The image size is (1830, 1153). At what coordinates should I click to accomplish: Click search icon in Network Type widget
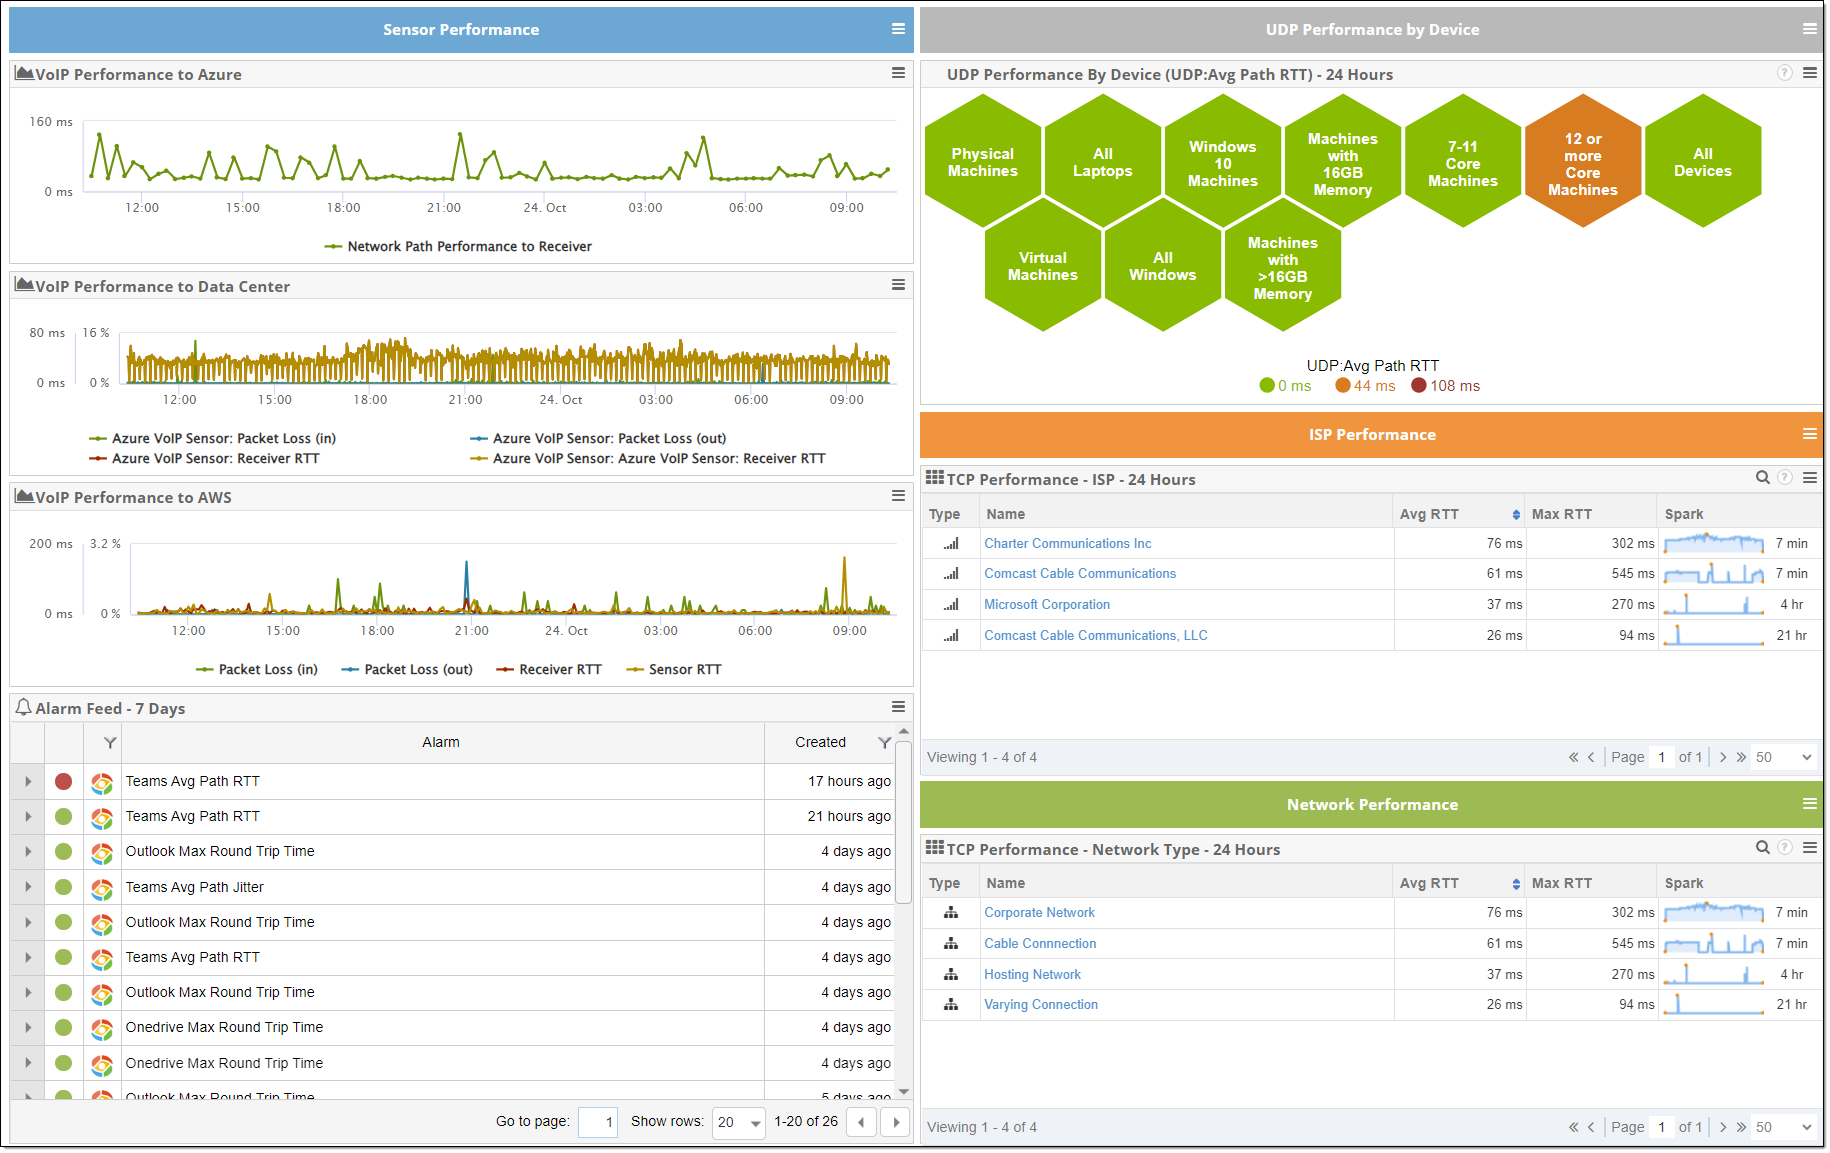coord(1763,848)
